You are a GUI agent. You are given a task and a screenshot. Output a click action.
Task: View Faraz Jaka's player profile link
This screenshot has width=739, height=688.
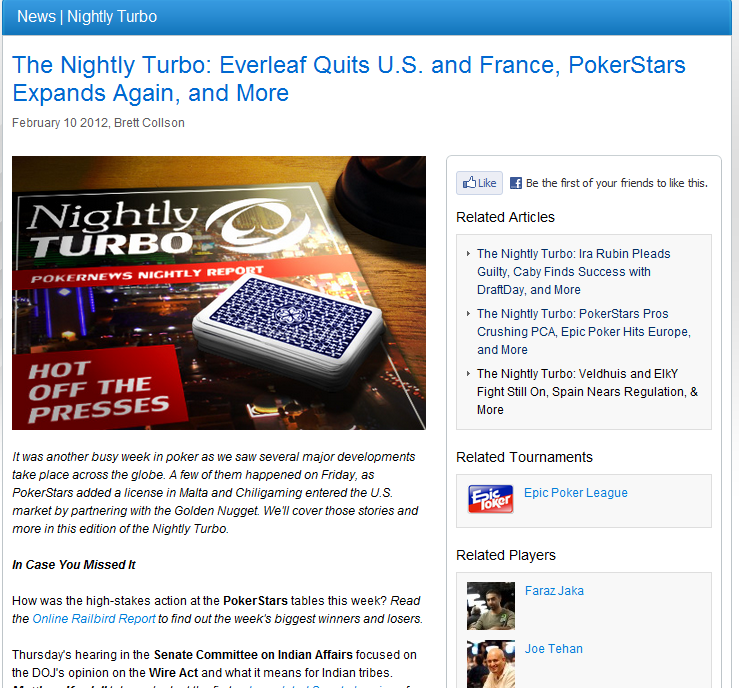click(554, 590)
